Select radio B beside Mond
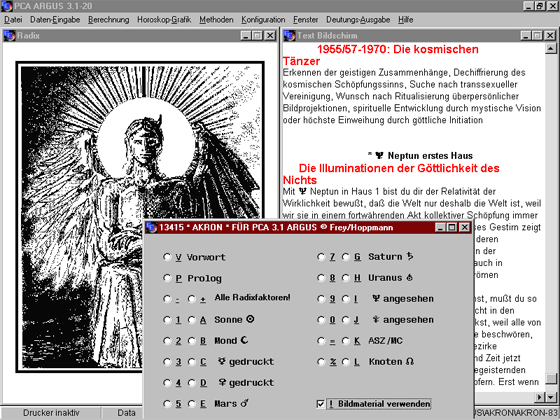Screen dimensions: 560x420 click(192, 341)
